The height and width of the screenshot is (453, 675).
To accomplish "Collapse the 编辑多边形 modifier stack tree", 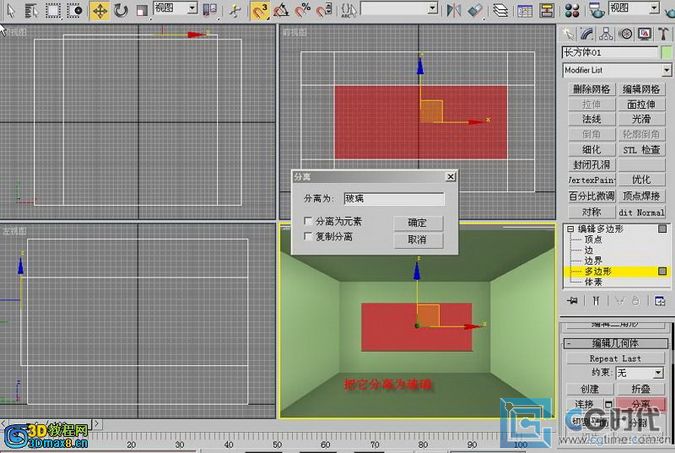I will coord(570,229).
